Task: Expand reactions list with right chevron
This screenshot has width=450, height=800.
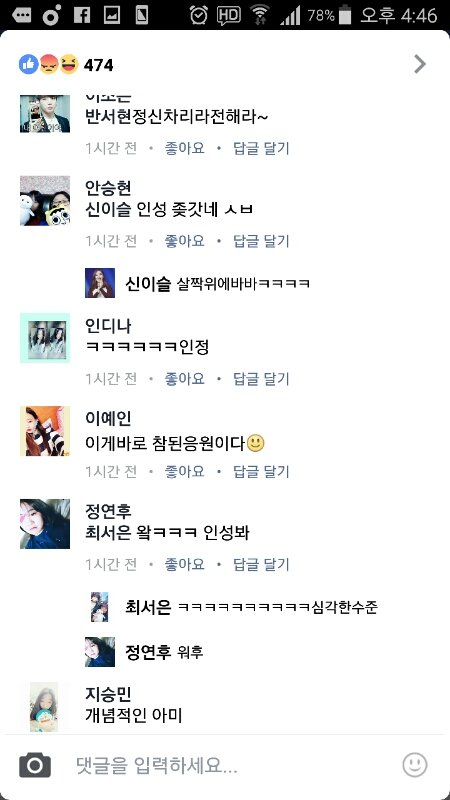Action: [x=419, y=64]
